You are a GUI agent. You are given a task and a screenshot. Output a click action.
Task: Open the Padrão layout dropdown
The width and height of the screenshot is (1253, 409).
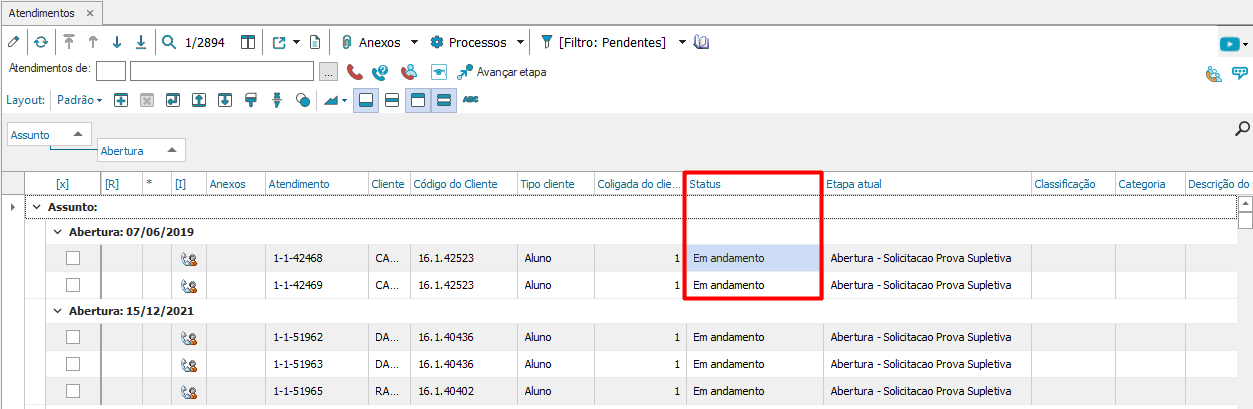click(x=80, y=100)
